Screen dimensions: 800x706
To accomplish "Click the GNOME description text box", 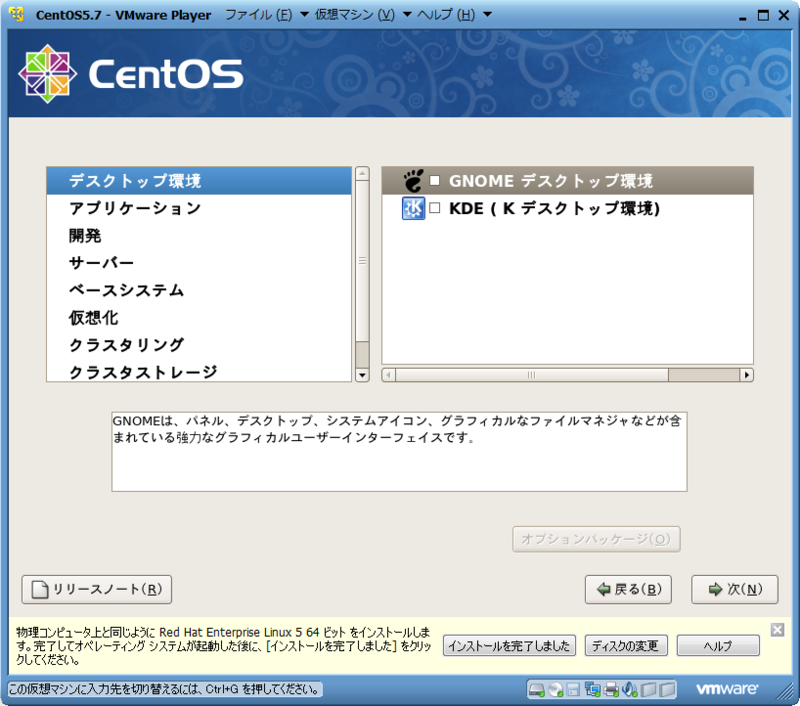I will pos(399,452).
